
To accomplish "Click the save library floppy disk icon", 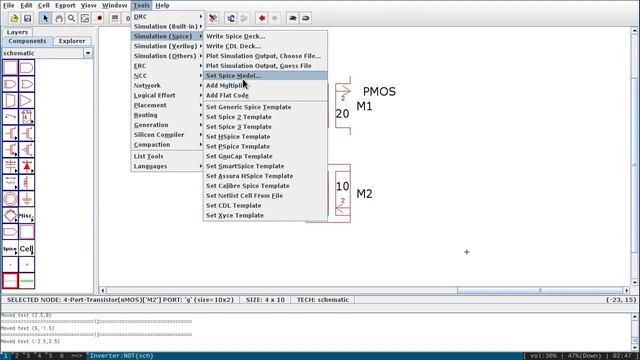I will coord(27,18).
